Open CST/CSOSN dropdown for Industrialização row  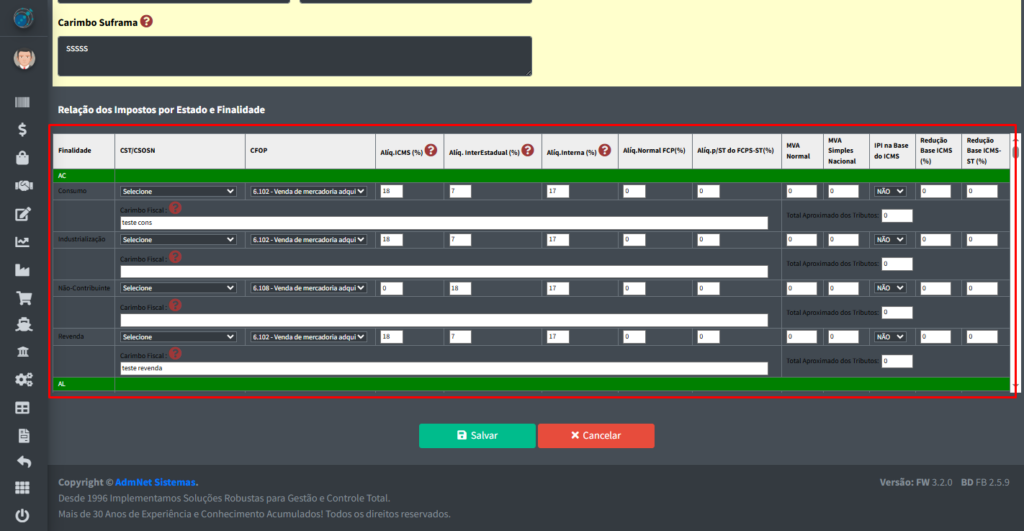(x=178, y=240)
